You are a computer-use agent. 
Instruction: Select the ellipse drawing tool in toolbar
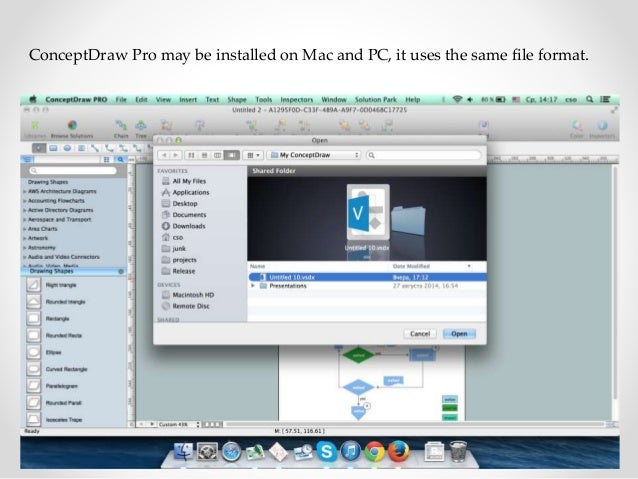tap(68, 148)
